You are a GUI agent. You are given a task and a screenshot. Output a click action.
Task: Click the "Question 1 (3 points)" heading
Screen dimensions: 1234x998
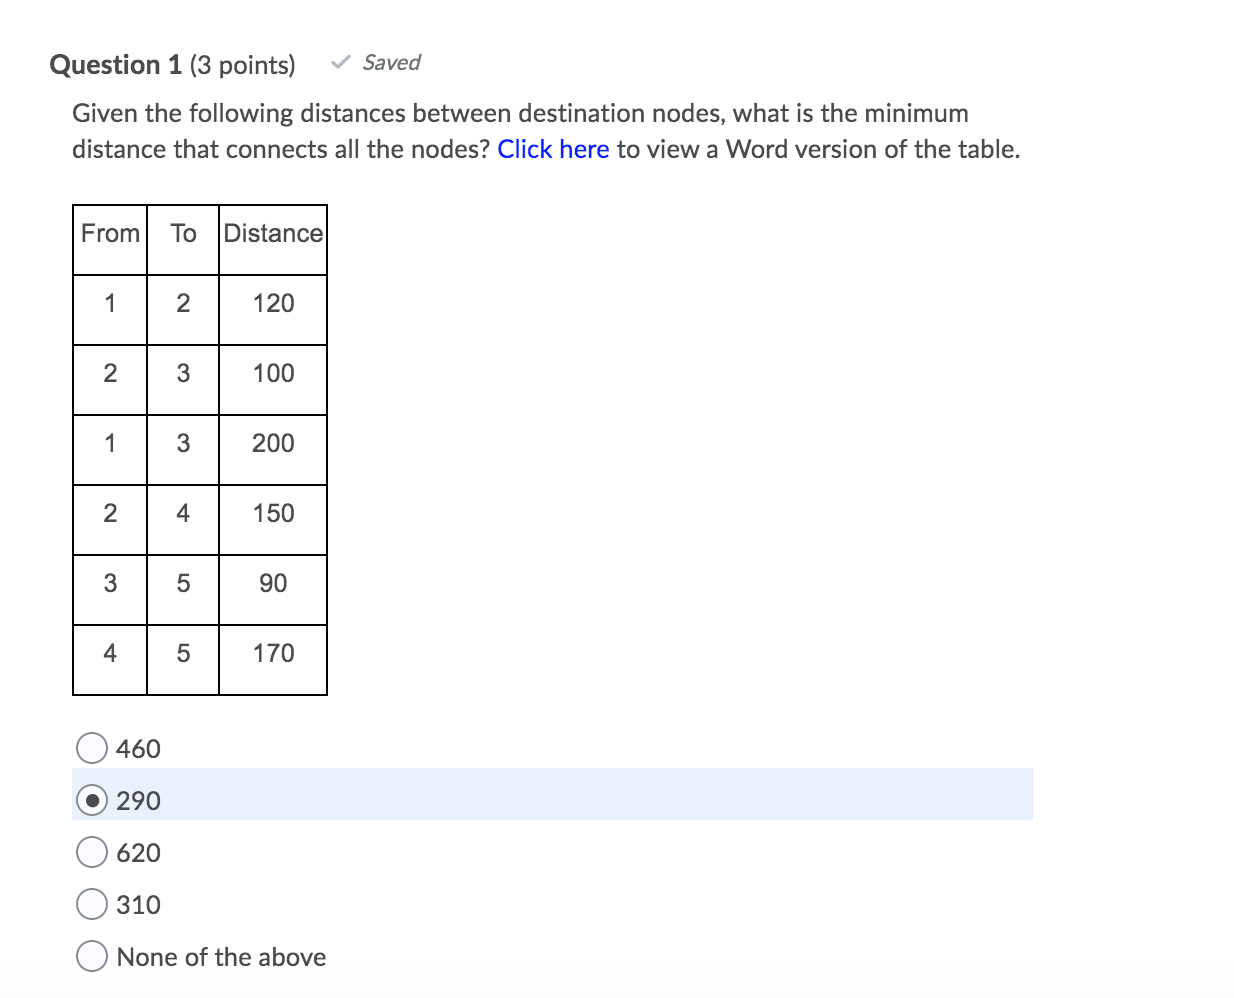172,64
